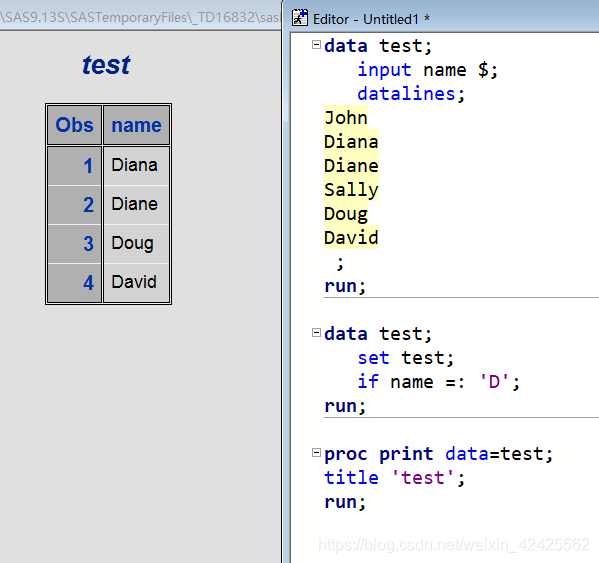Viewport: 599px width, 563px height.
Task: Place cursor on Sally data line
Action: coord(351,190)
